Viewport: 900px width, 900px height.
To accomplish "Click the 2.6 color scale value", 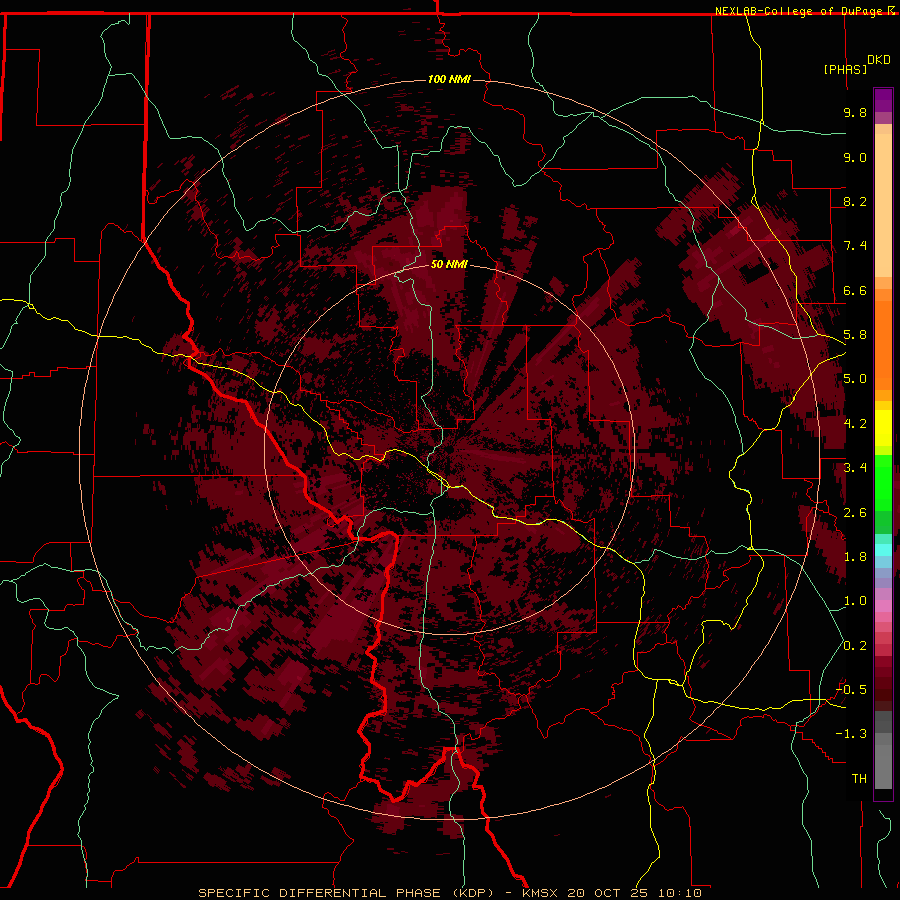I will [x=855, y=513].
